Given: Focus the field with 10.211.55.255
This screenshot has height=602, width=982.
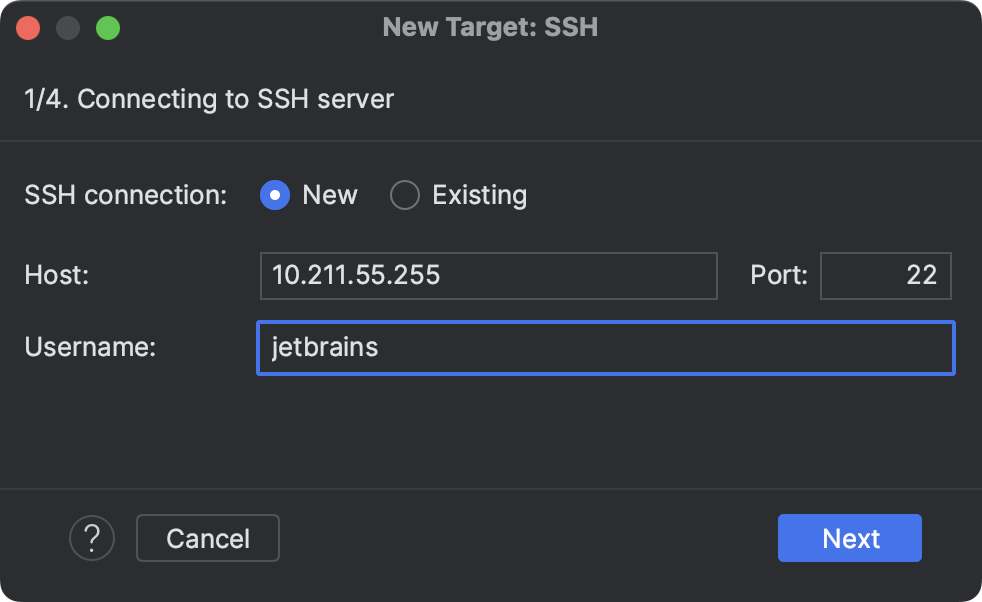Looking at the screenshot, I should [x=488, y=276].
